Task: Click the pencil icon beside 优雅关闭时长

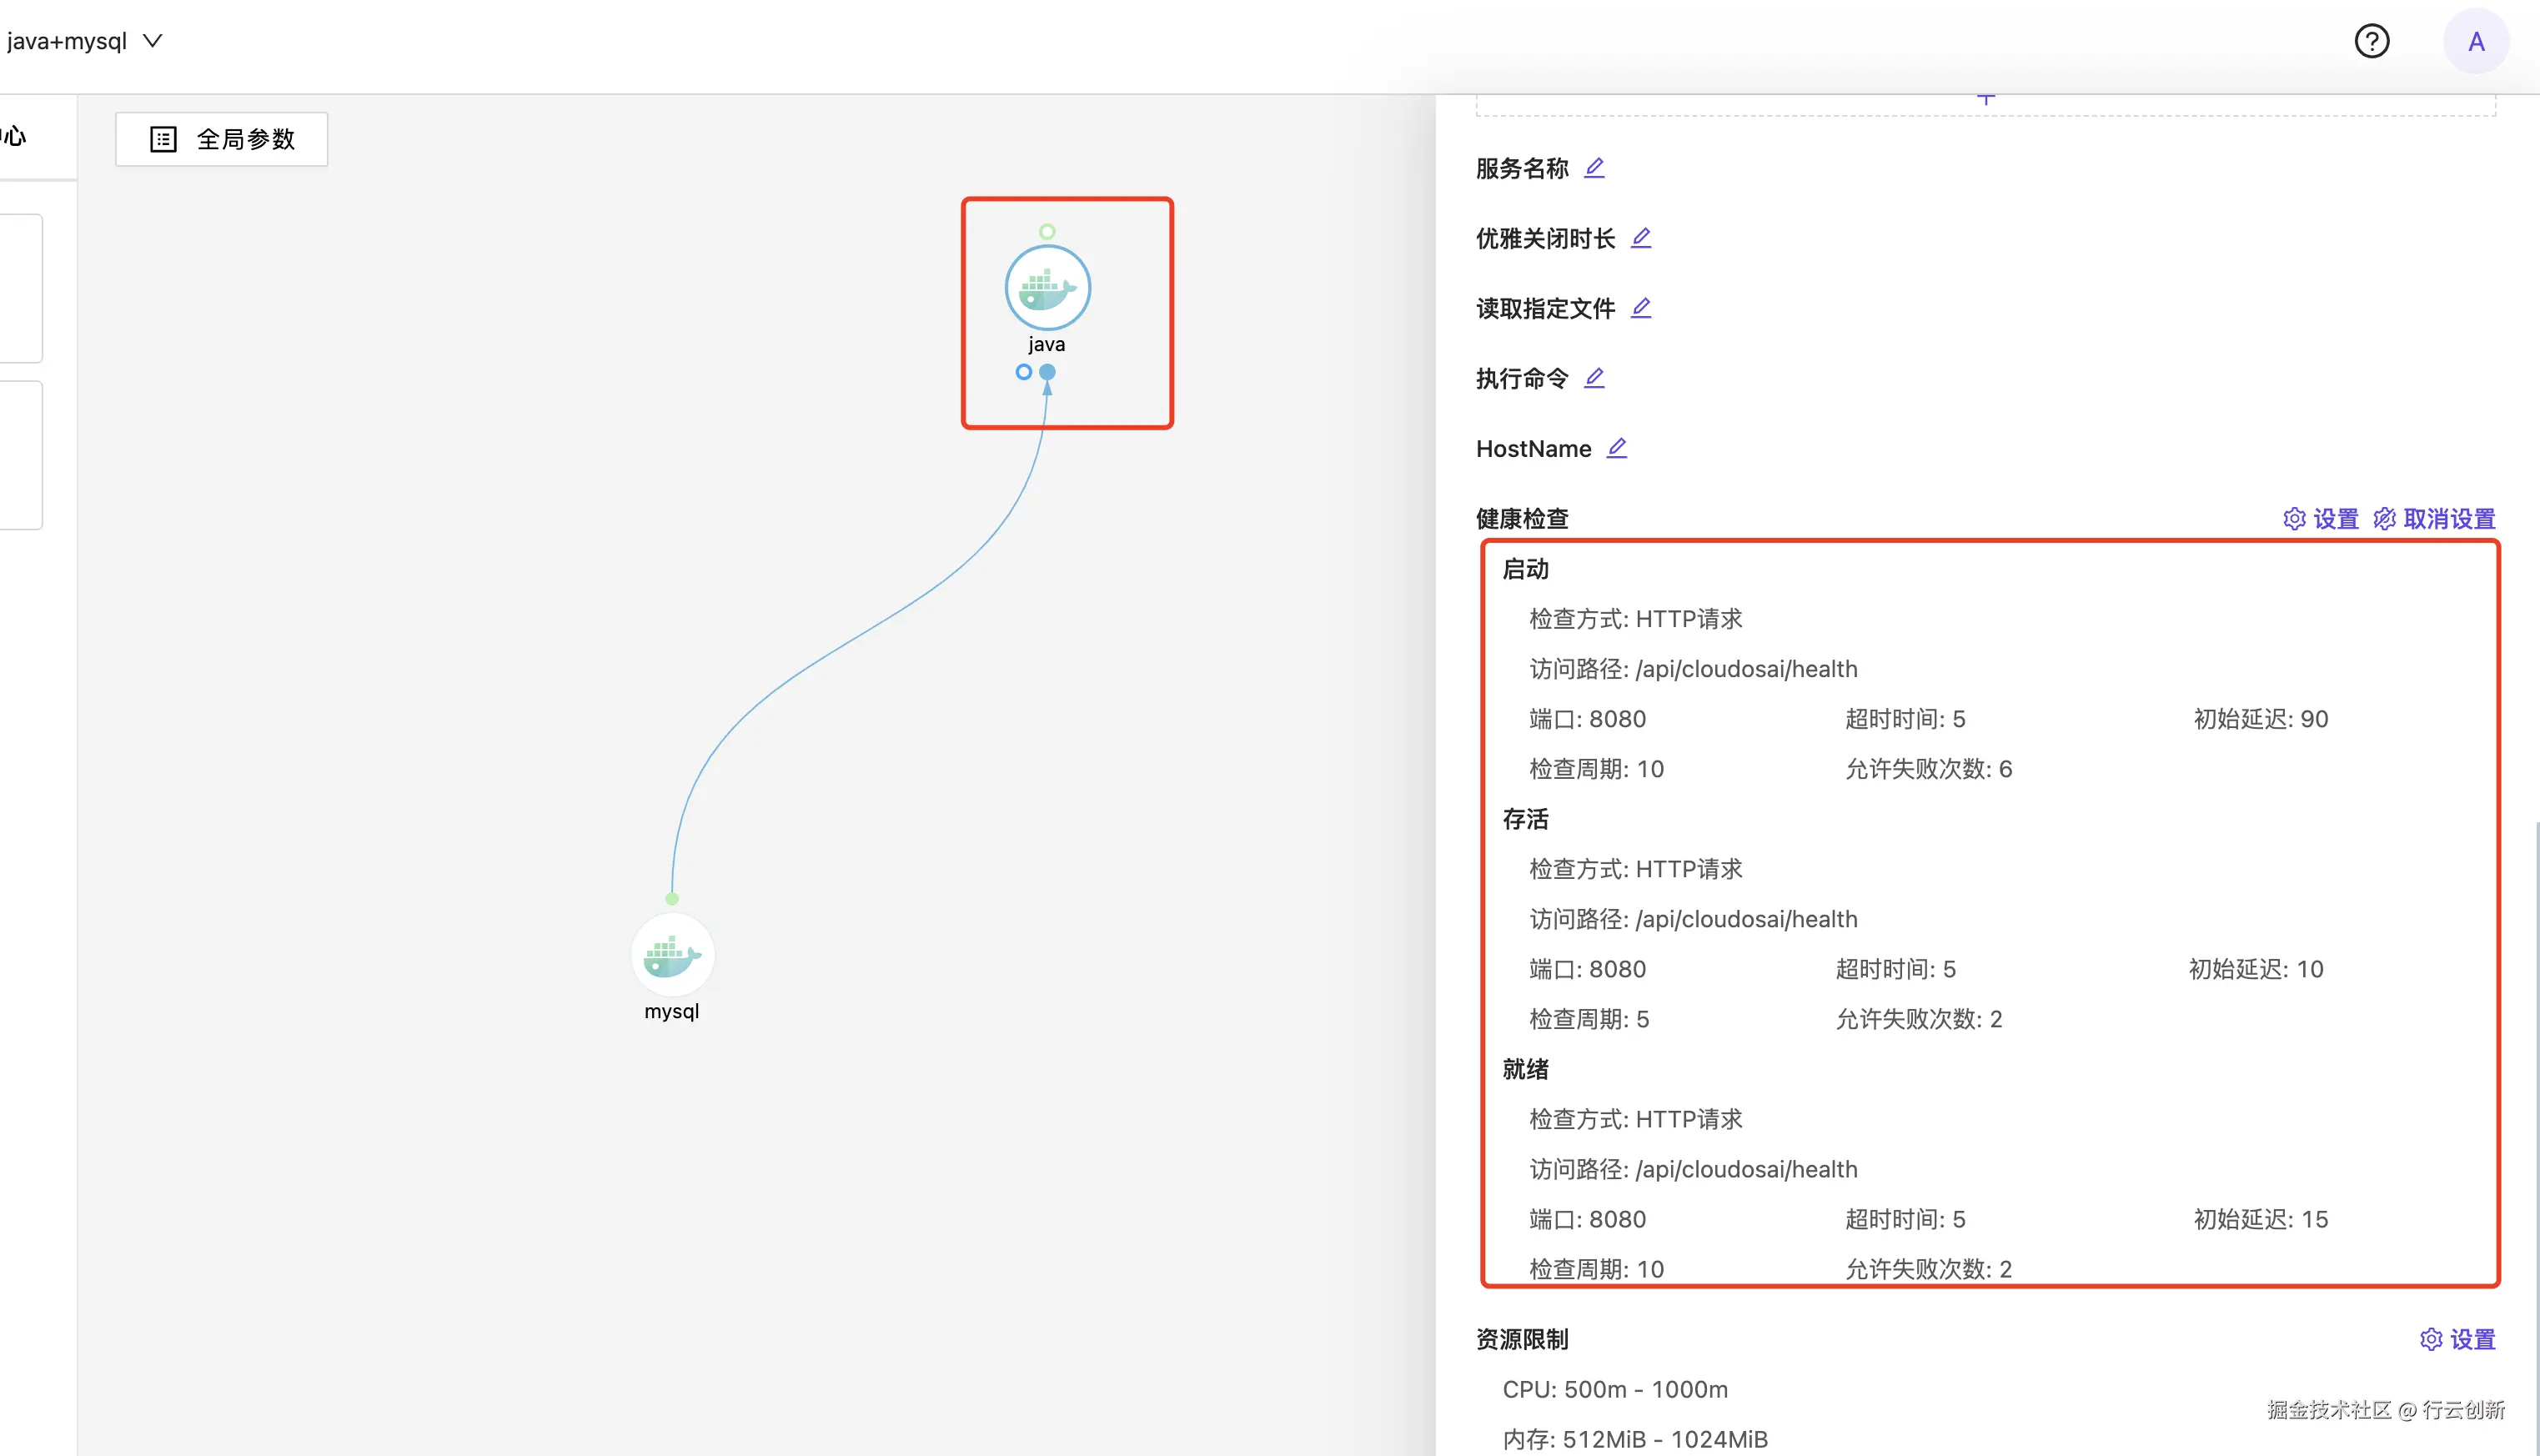Action: tap(1640, 238)
